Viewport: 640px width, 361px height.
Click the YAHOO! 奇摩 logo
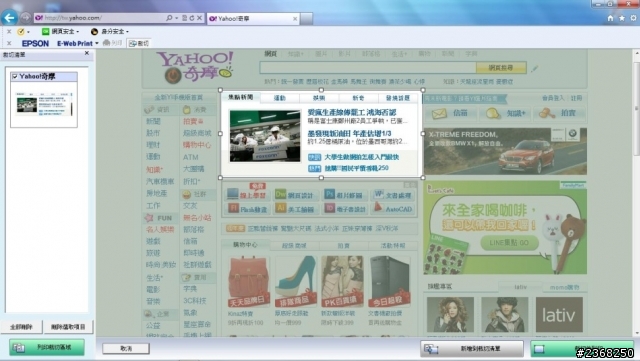195,67
